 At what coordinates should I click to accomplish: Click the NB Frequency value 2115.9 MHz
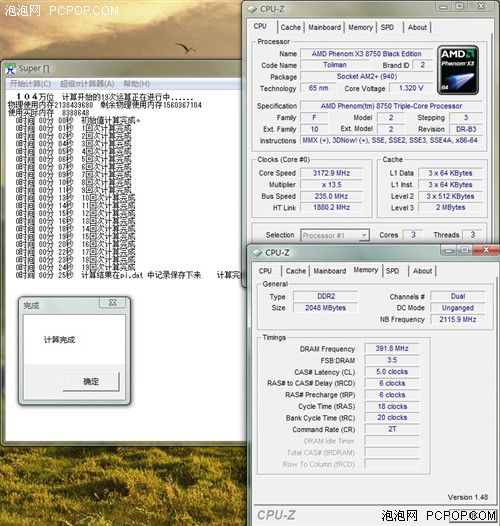[458, 319]
